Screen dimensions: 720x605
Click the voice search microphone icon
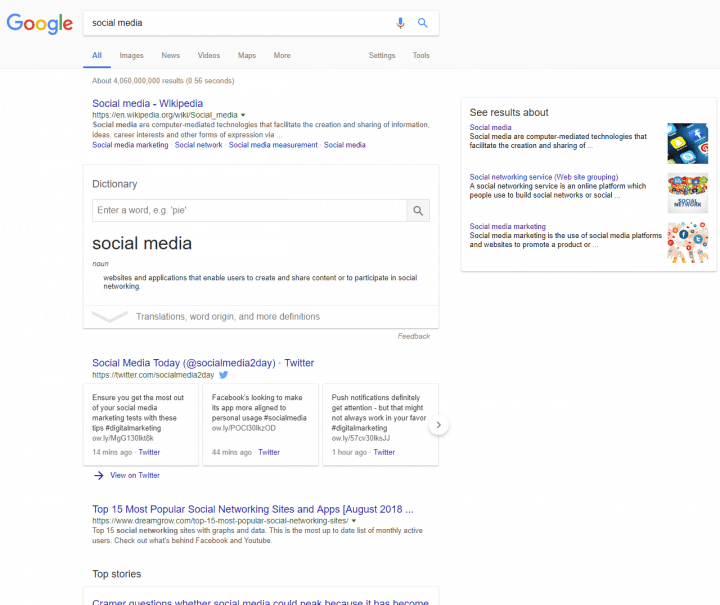[x=400, y=23]
